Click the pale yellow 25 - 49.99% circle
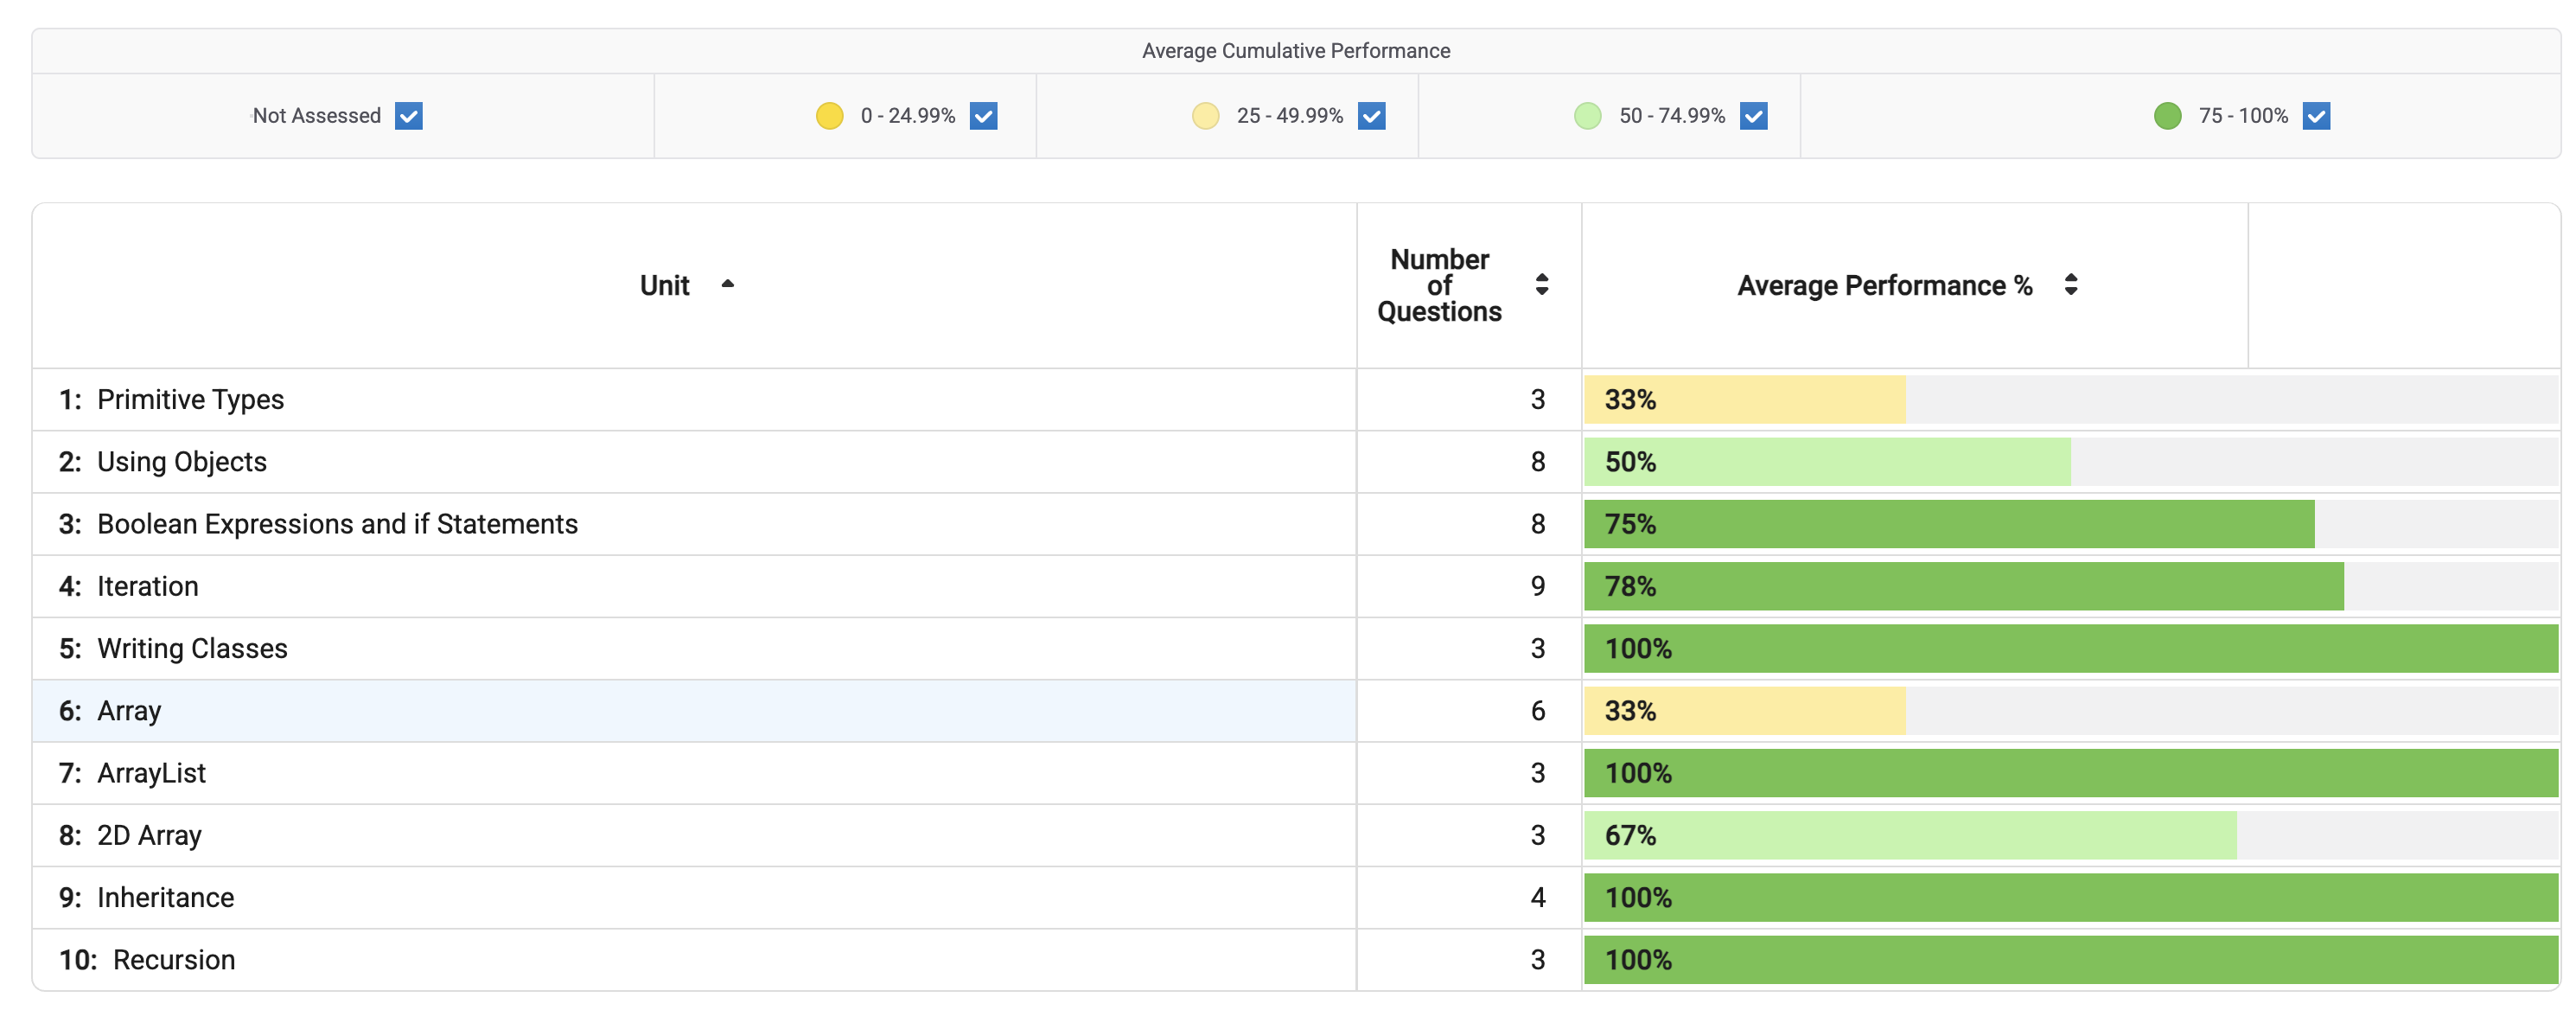Viewport: 2576px width, 1010px height. [x=1205, y=116]
